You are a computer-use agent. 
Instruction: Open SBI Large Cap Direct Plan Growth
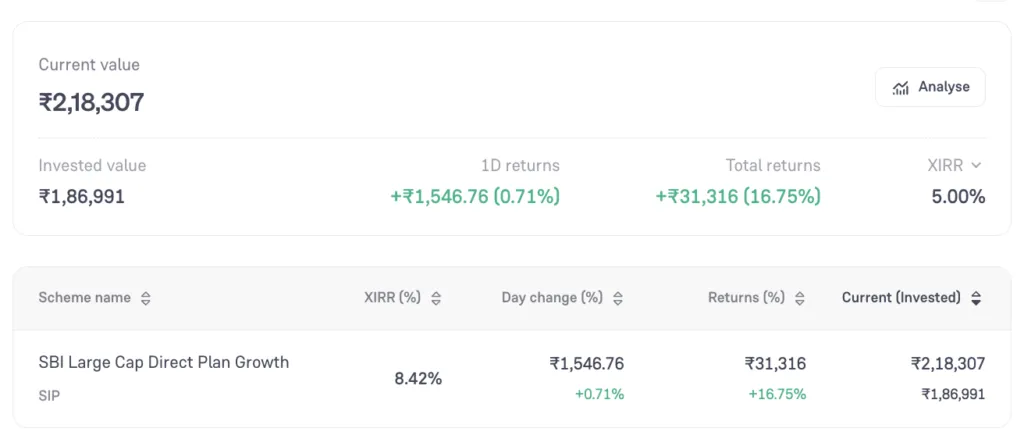(163, 362)
